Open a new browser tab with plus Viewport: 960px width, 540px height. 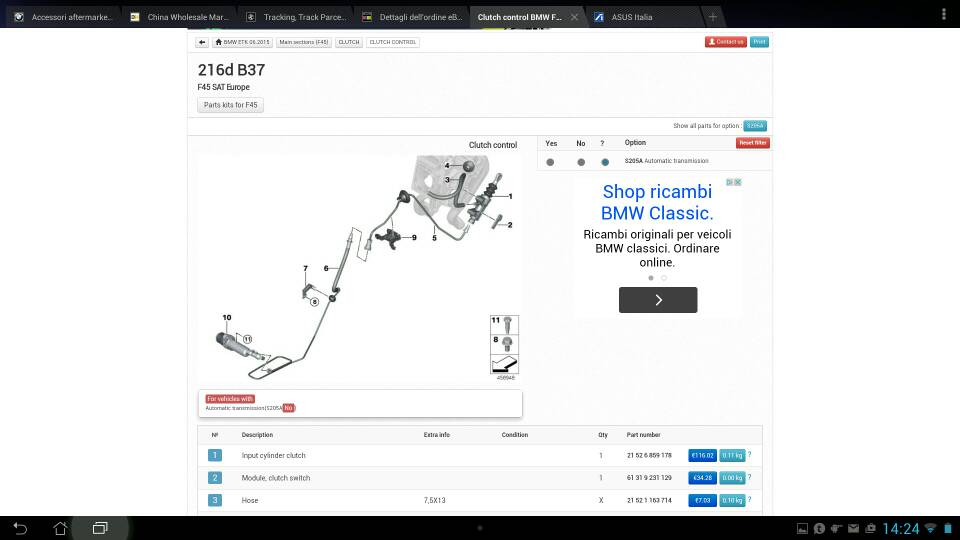tap(712, 17)
